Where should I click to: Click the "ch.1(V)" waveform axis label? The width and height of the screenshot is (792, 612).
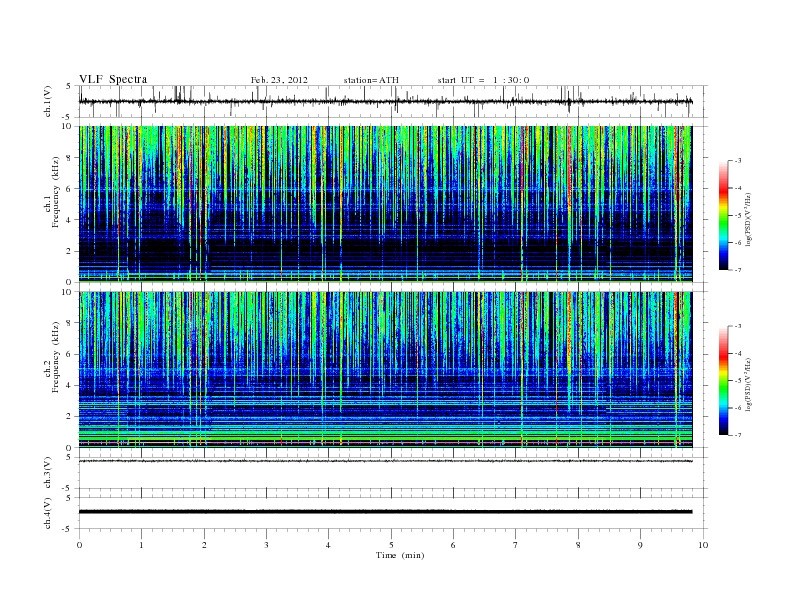[x=48, y=101]
